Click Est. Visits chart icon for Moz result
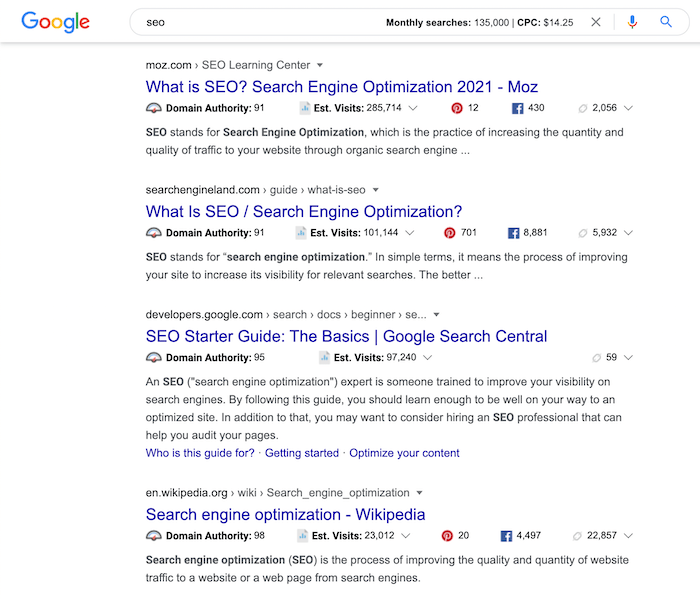This screenshot has height=599, width=700. pyautogui.click(x=305, y=108)
